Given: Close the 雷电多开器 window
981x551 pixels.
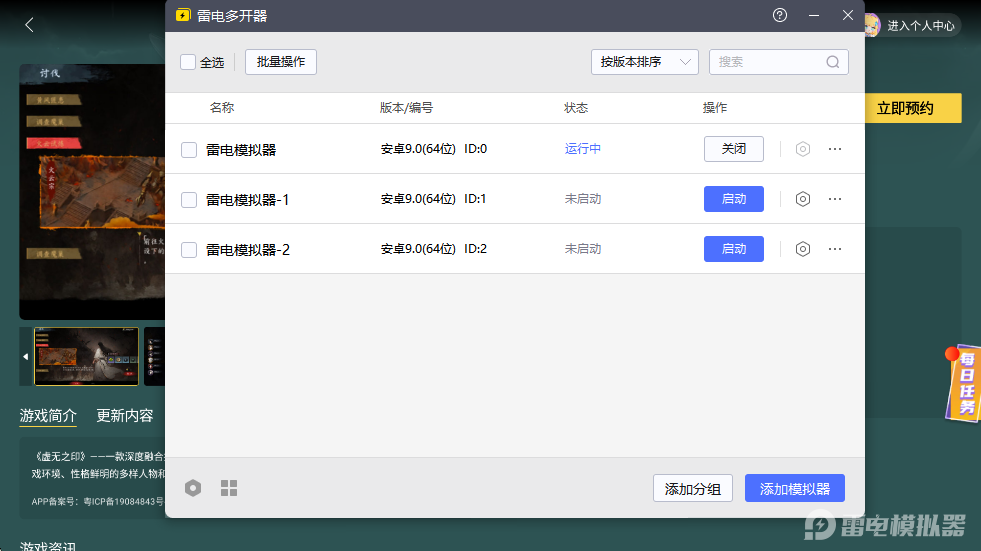Looking at the screenshot, I should click(848, 15).
